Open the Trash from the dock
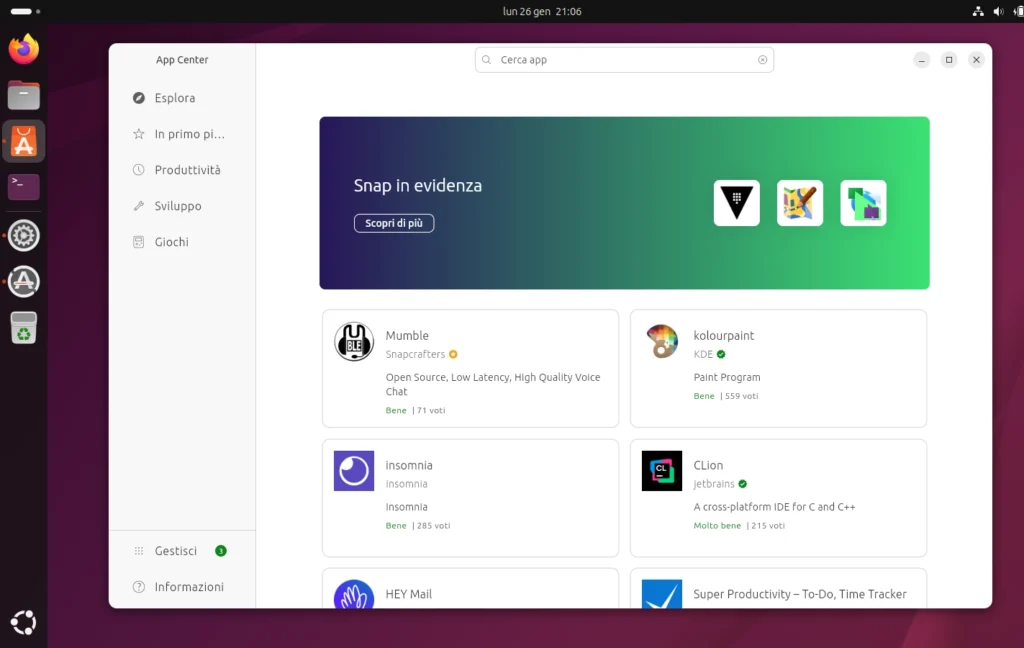Viewport: 1024px width, 648px height. 23,327
